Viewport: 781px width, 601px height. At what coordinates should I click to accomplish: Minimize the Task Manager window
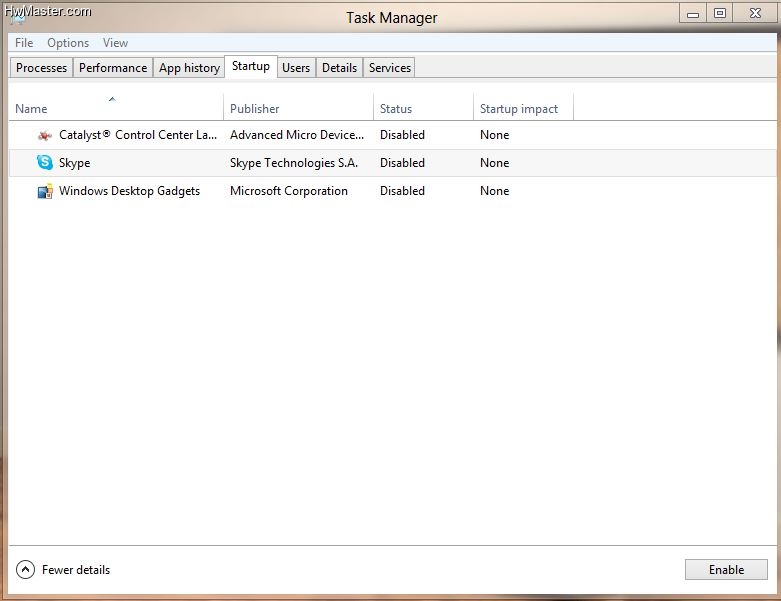693,13
